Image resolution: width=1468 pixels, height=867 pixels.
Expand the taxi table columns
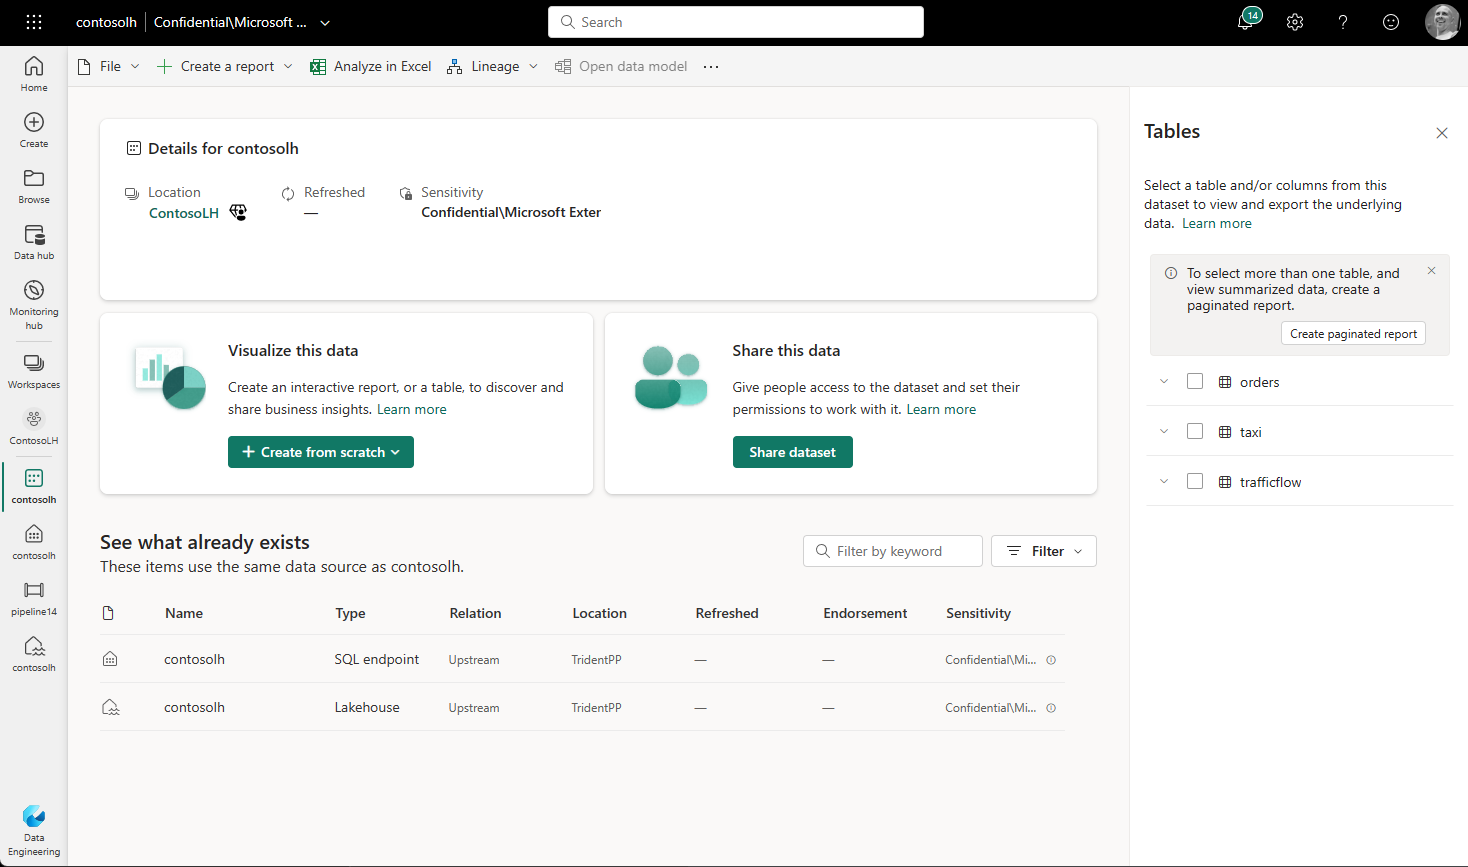tap(1164, 431)
